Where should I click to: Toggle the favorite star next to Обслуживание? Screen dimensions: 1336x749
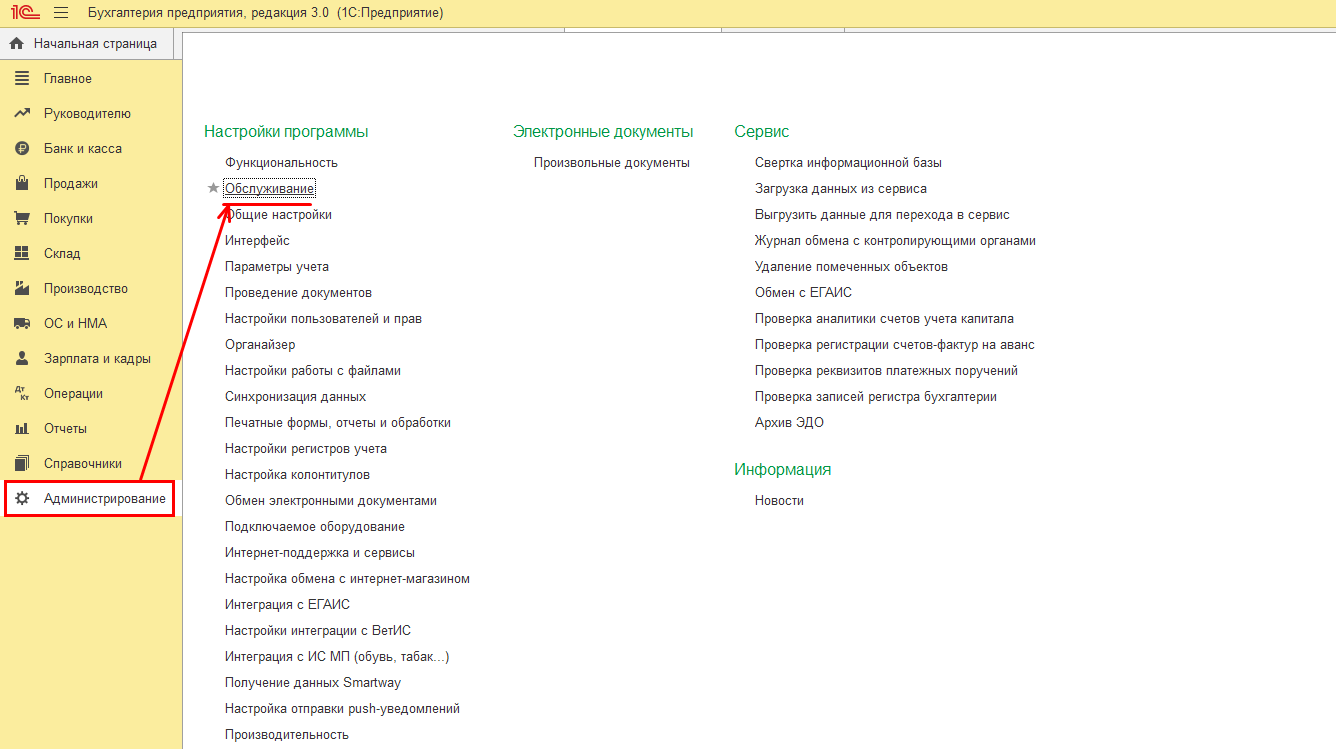pos(212,186)
